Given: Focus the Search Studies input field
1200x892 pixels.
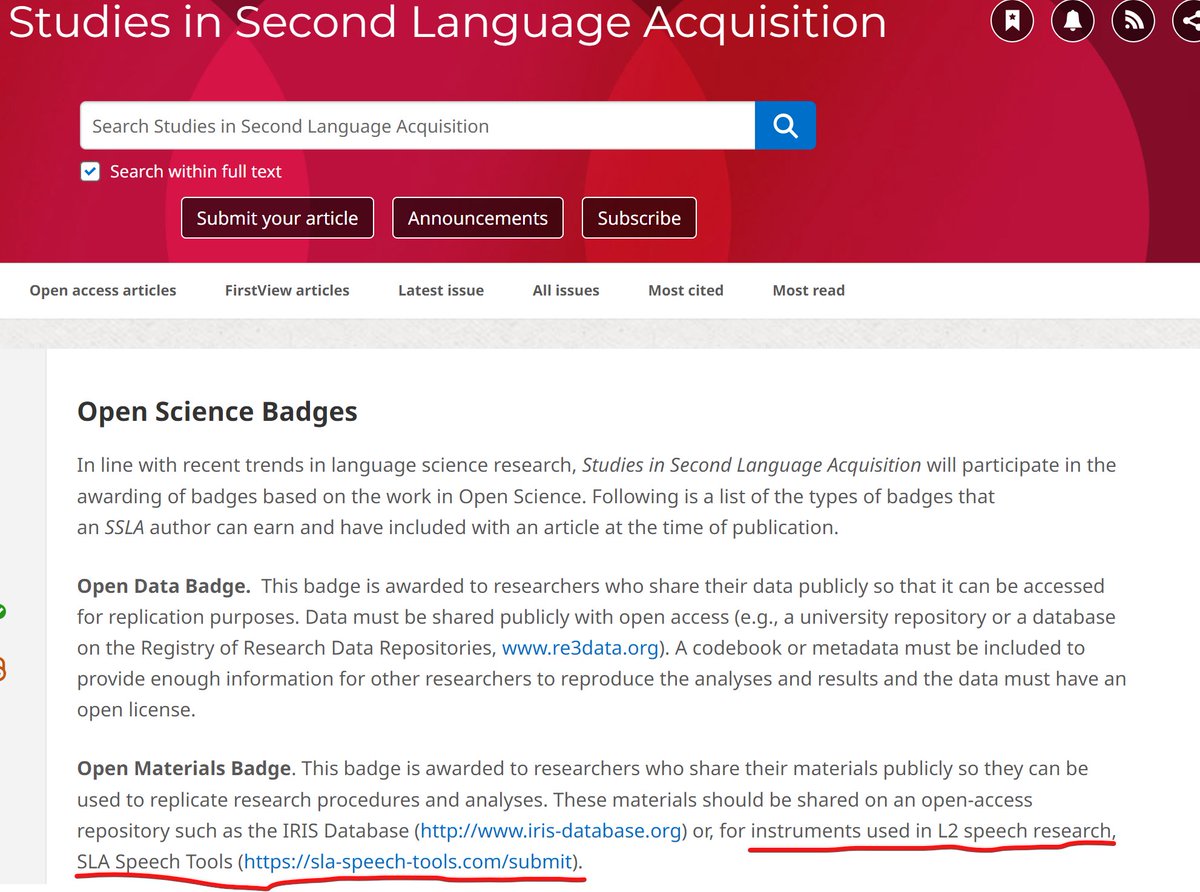Looking at the screenshot, I should point(417,126).
